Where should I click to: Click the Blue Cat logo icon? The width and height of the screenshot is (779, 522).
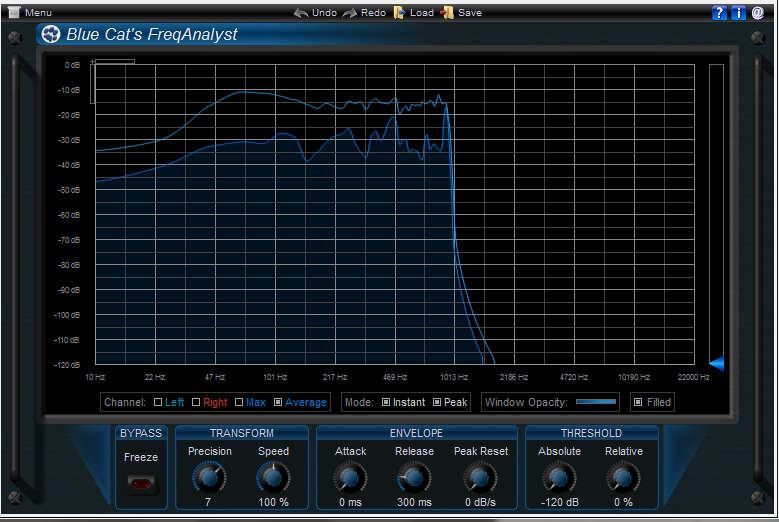click(x=51, y=34)
